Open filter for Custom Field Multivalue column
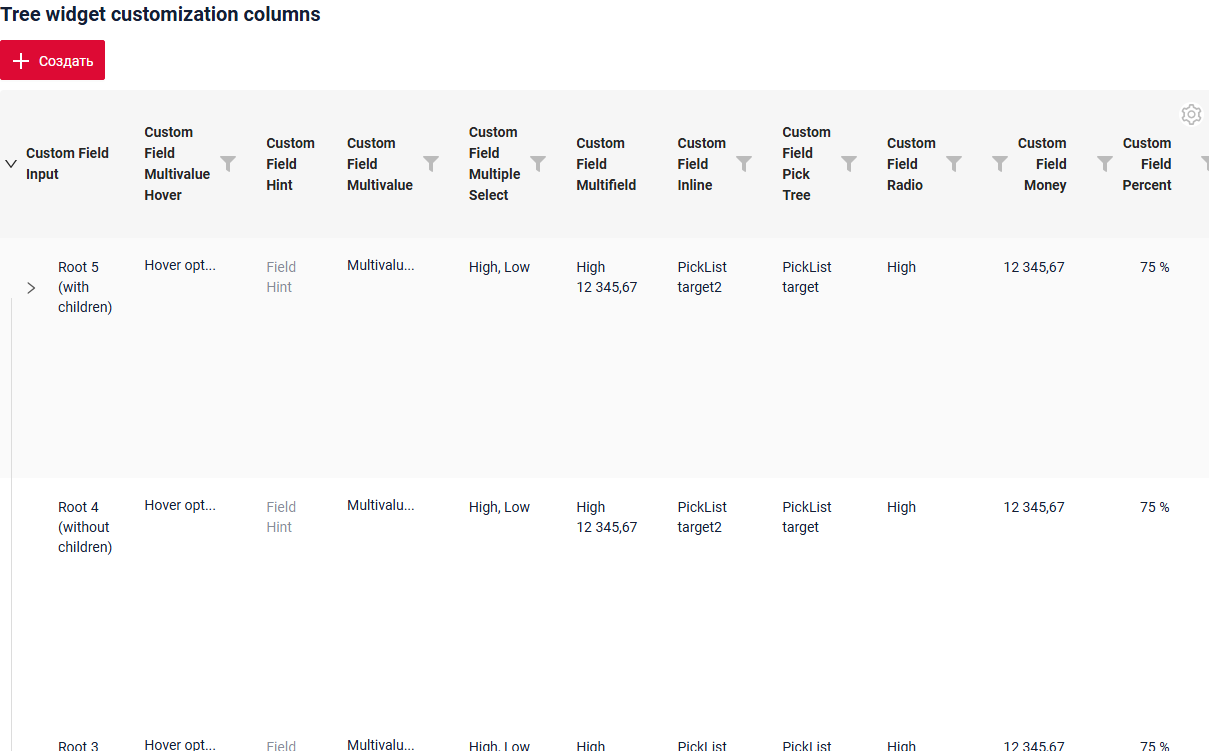 [x=431, y=163]
